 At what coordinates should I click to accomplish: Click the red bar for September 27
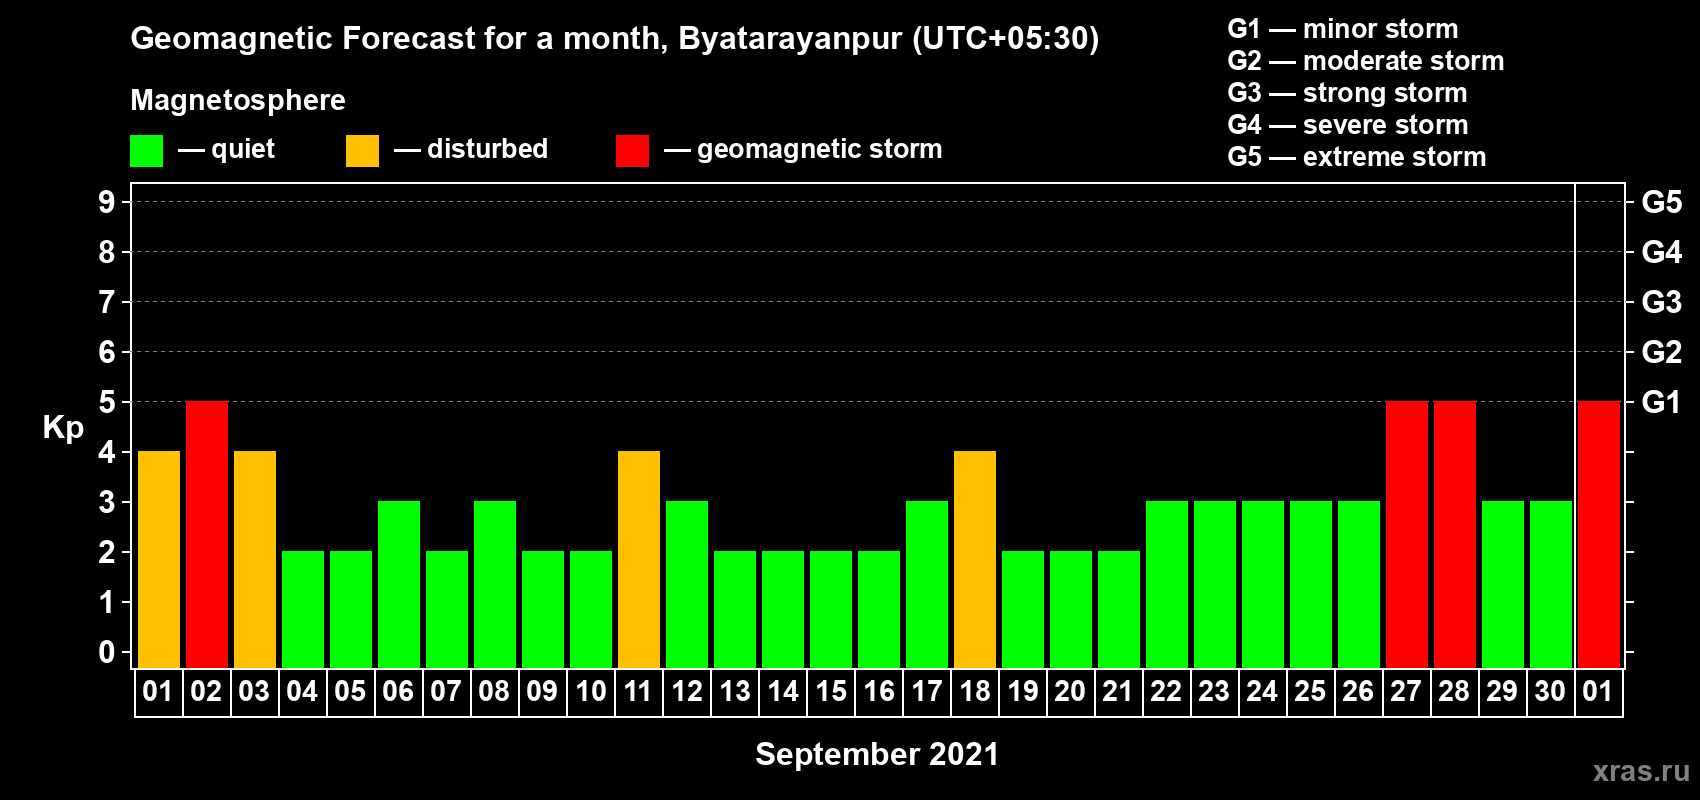click(1407, 535)
